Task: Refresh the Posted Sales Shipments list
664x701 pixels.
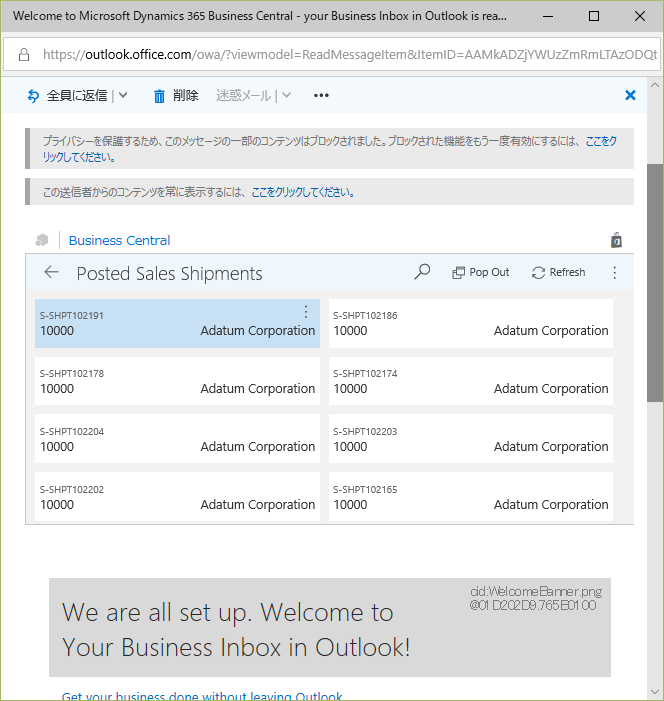Action: [558, 272]
